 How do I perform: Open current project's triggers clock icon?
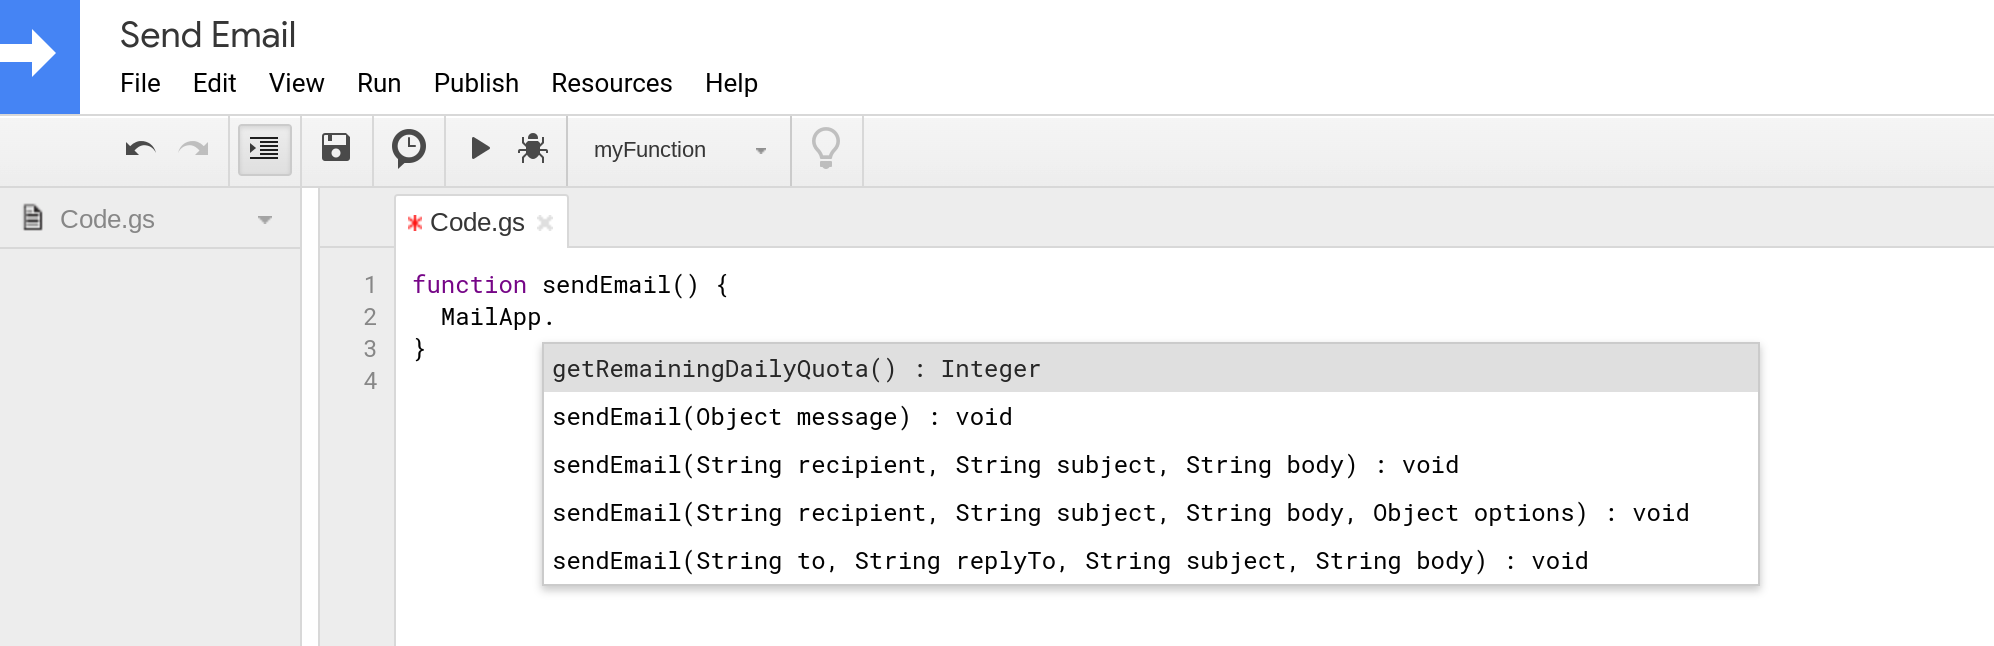tap(408, 149)
